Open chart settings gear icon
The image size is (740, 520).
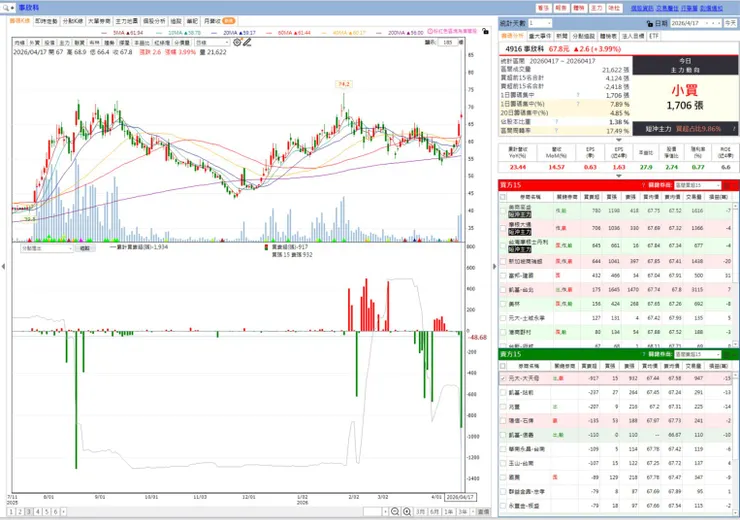(237, 42)
